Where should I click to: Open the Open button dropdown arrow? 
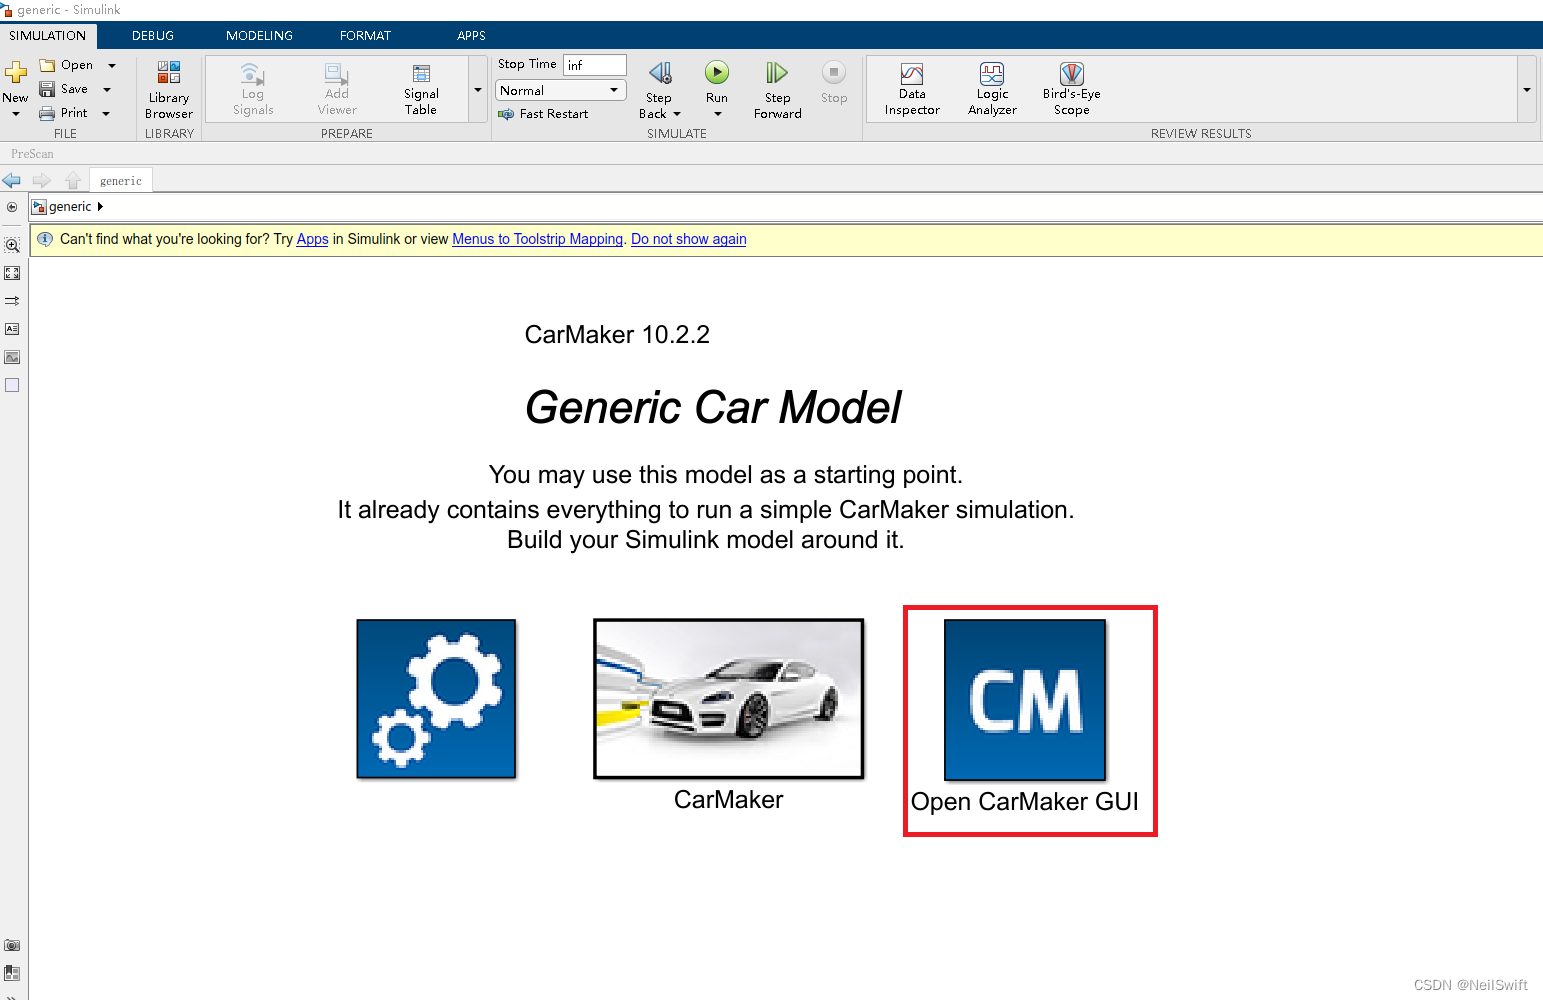pos(111,64)
